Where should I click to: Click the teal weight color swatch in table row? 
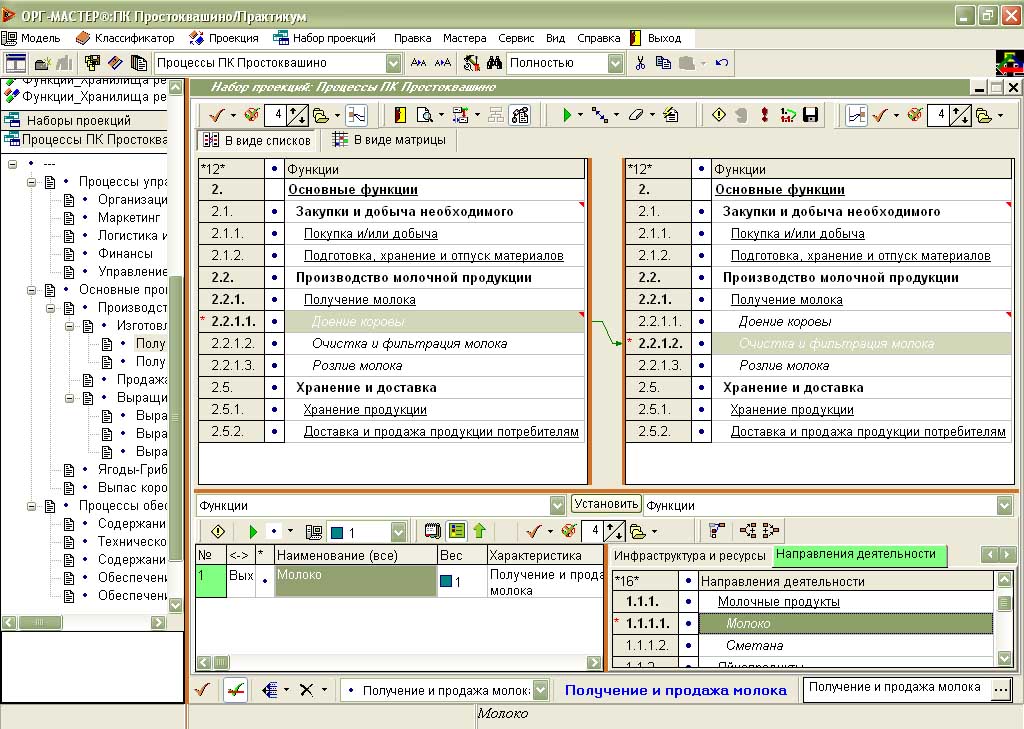447,581
